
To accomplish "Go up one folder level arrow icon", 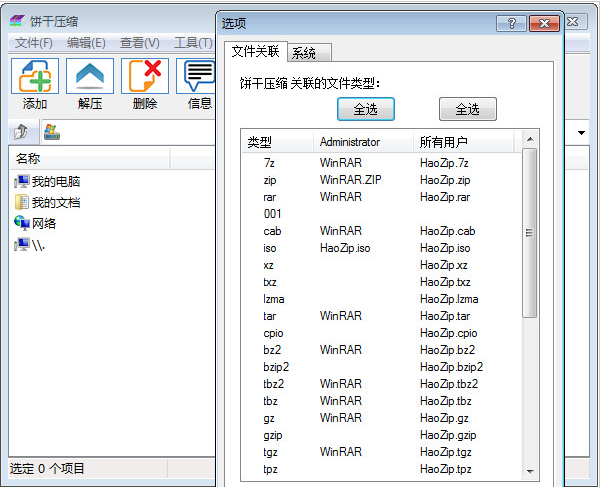I will [21, 132].
